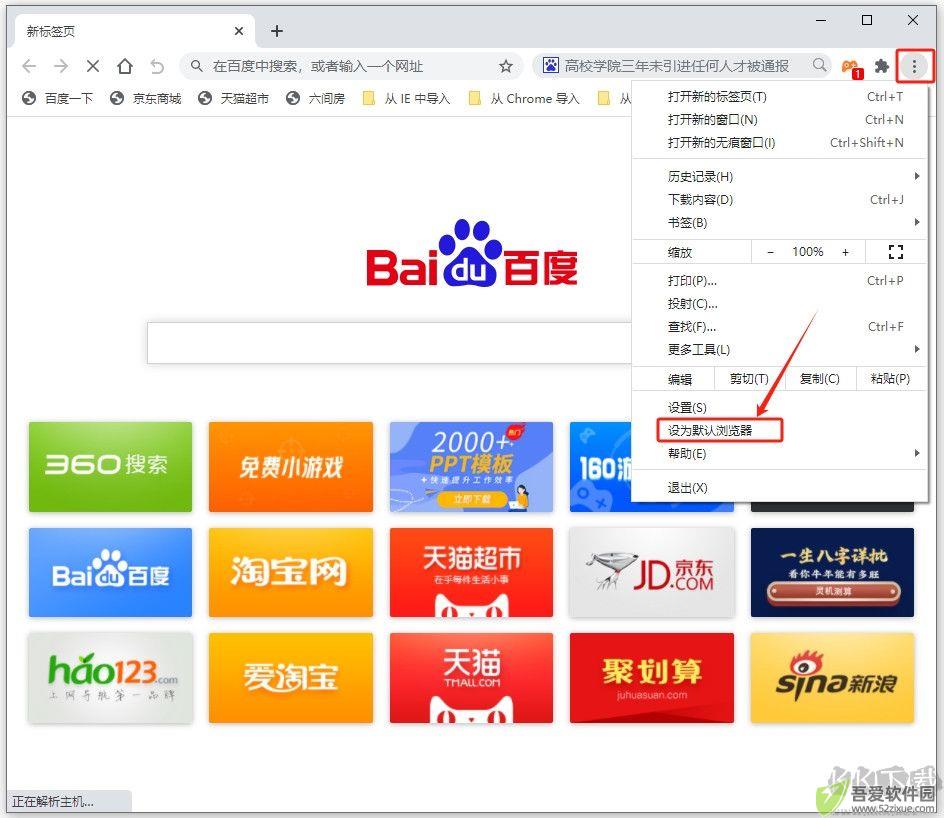944x818 pixels.
Task: Open the 淘宝网 tile
Action: pos(291,572)
